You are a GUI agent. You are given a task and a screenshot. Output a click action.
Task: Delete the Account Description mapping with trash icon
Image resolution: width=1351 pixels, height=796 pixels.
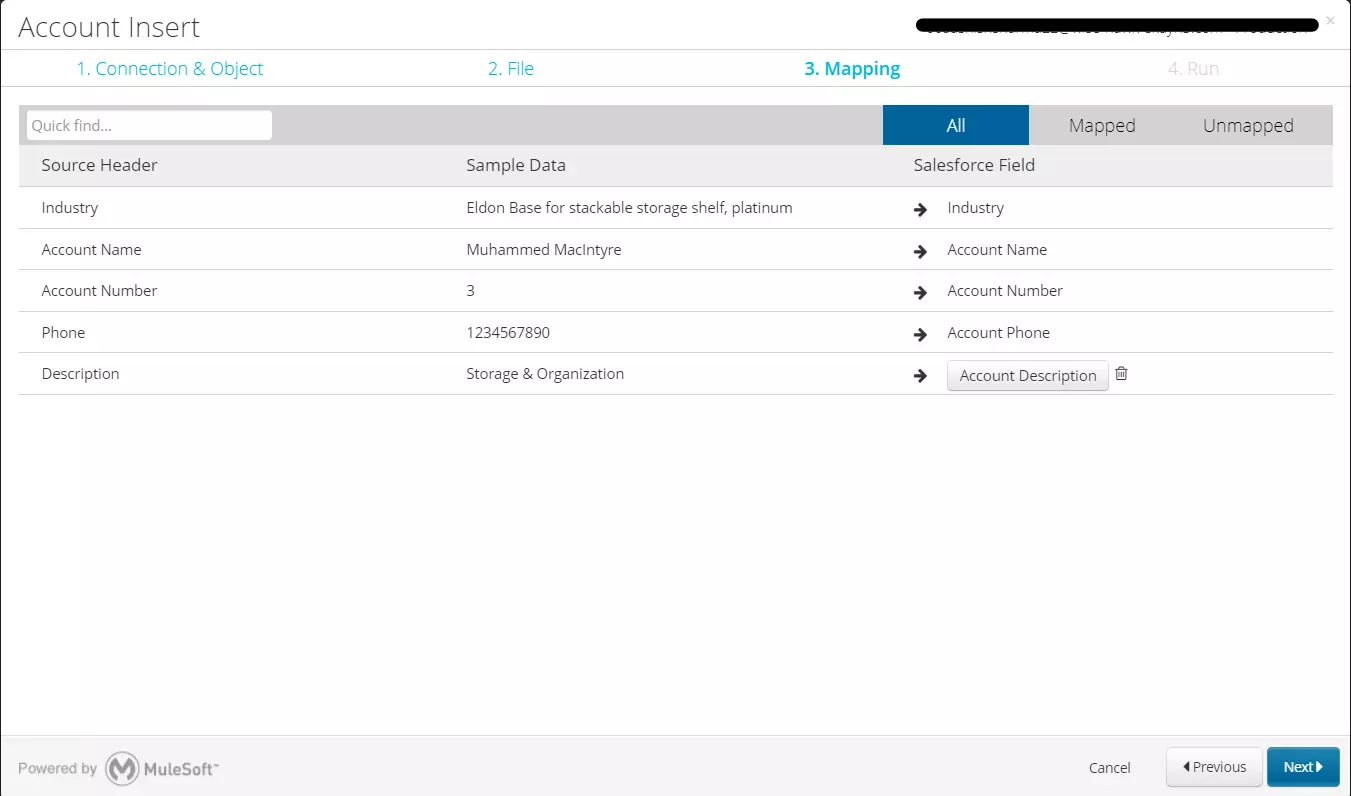tap(1121, 374)
